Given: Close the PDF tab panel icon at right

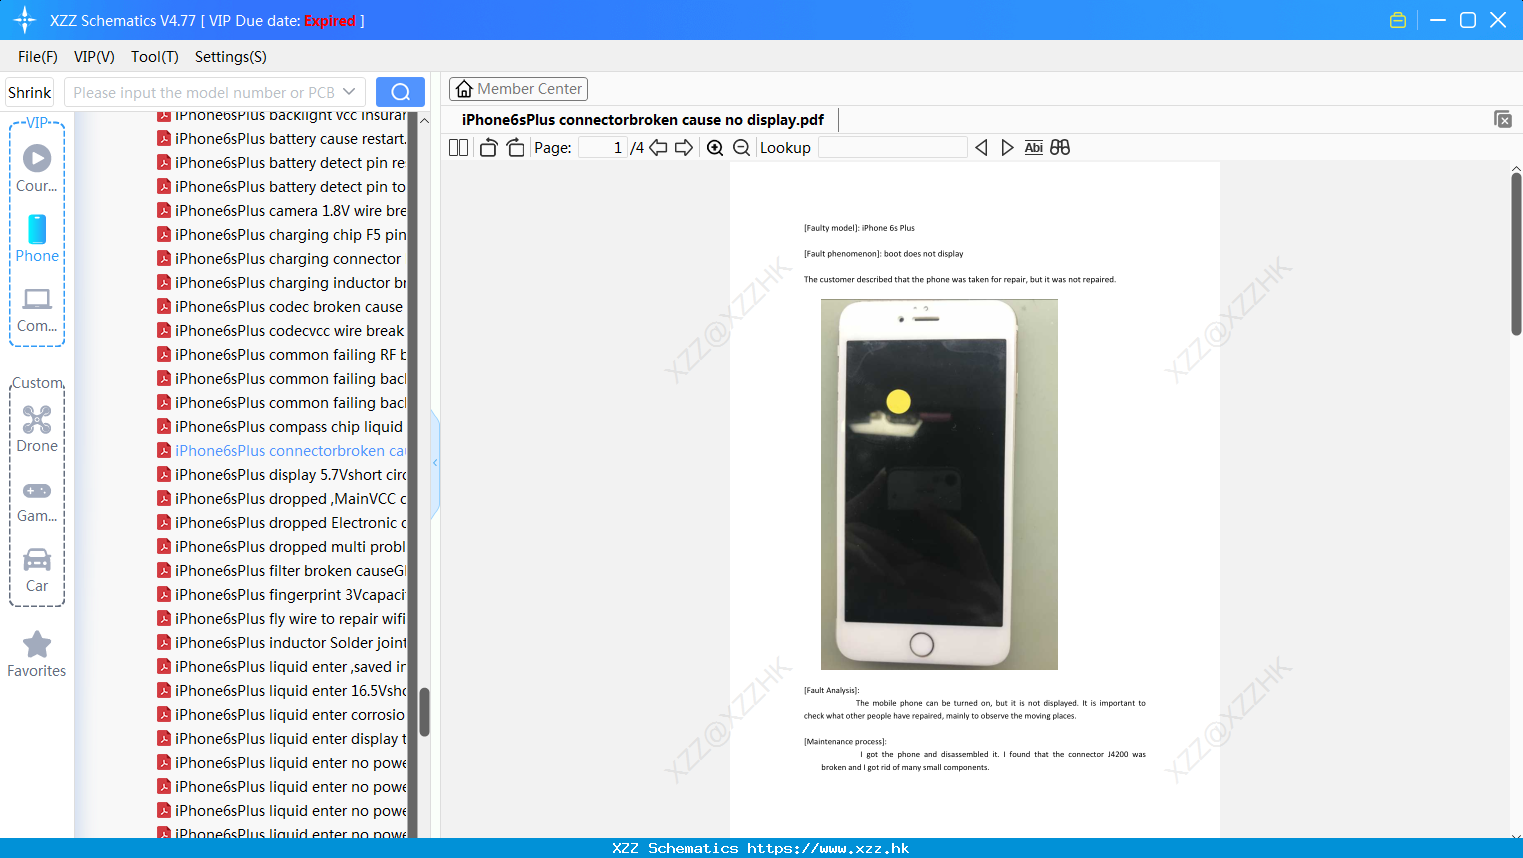Looking at the screenshot, I should (1503, 119).
